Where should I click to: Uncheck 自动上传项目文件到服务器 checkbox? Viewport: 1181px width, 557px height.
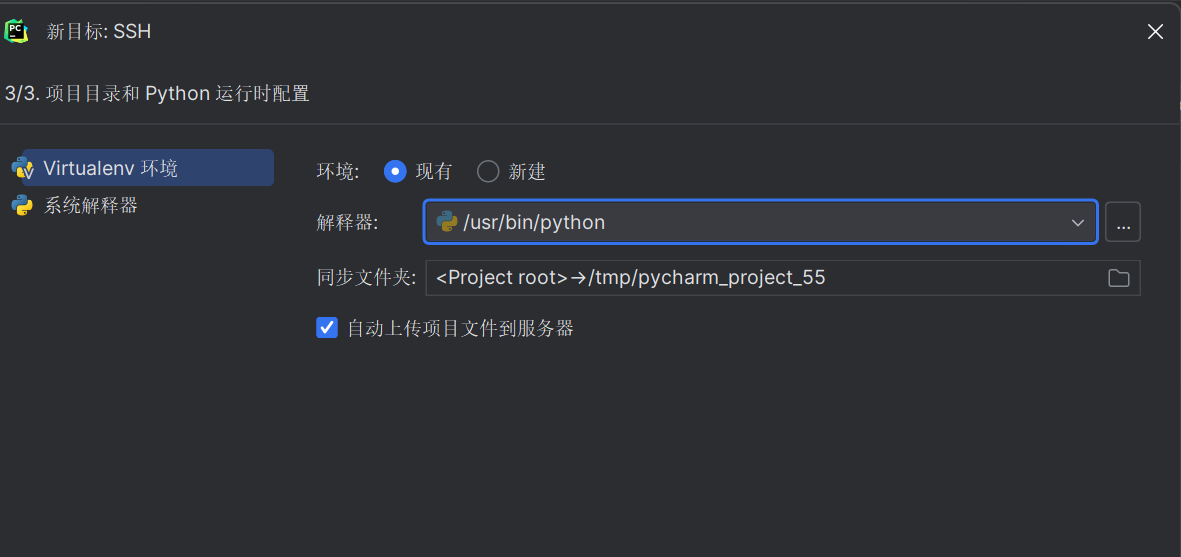[x=327, y=328]
